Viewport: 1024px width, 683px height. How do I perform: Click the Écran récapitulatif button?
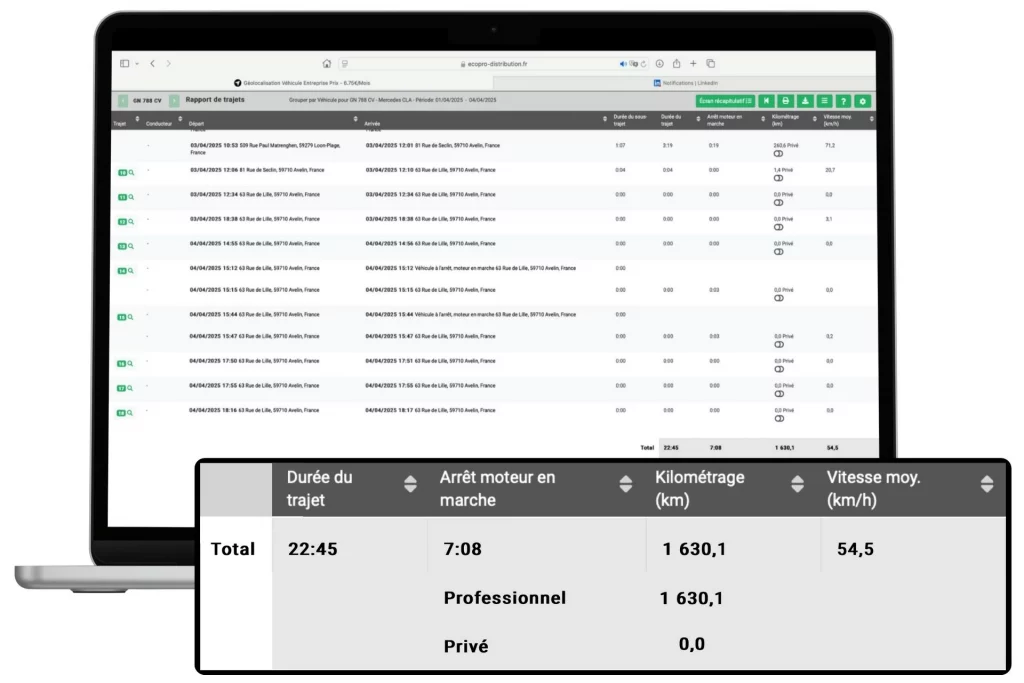(725, 101)
